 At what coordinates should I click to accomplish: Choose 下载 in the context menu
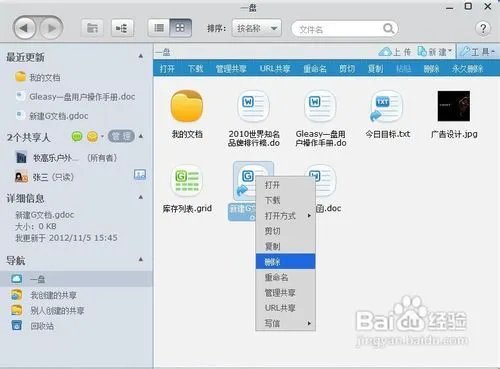(285, 200)
